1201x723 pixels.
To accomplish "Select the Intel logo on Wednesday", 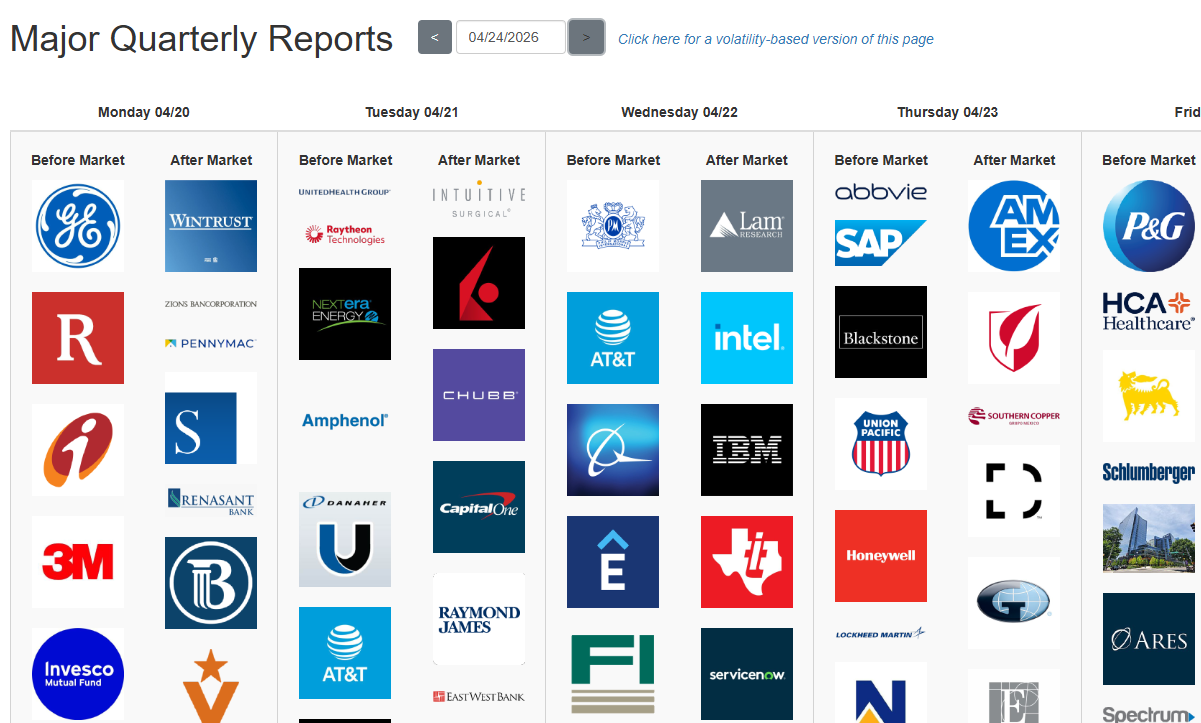I will 746,338.
